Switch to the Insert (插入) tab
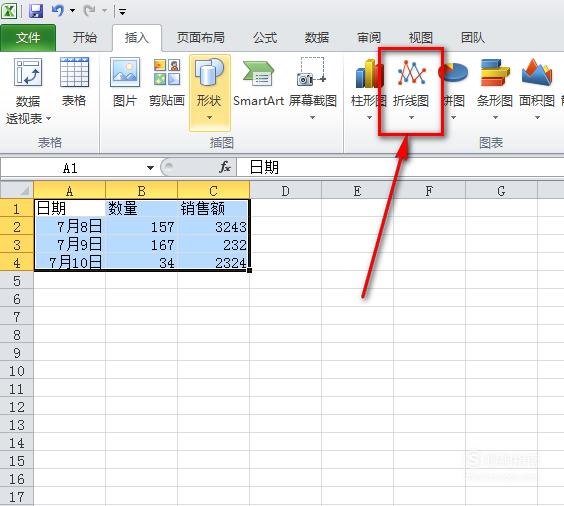Screen dimensions: 564x506 pyautogui.click(x=137, y=38)
